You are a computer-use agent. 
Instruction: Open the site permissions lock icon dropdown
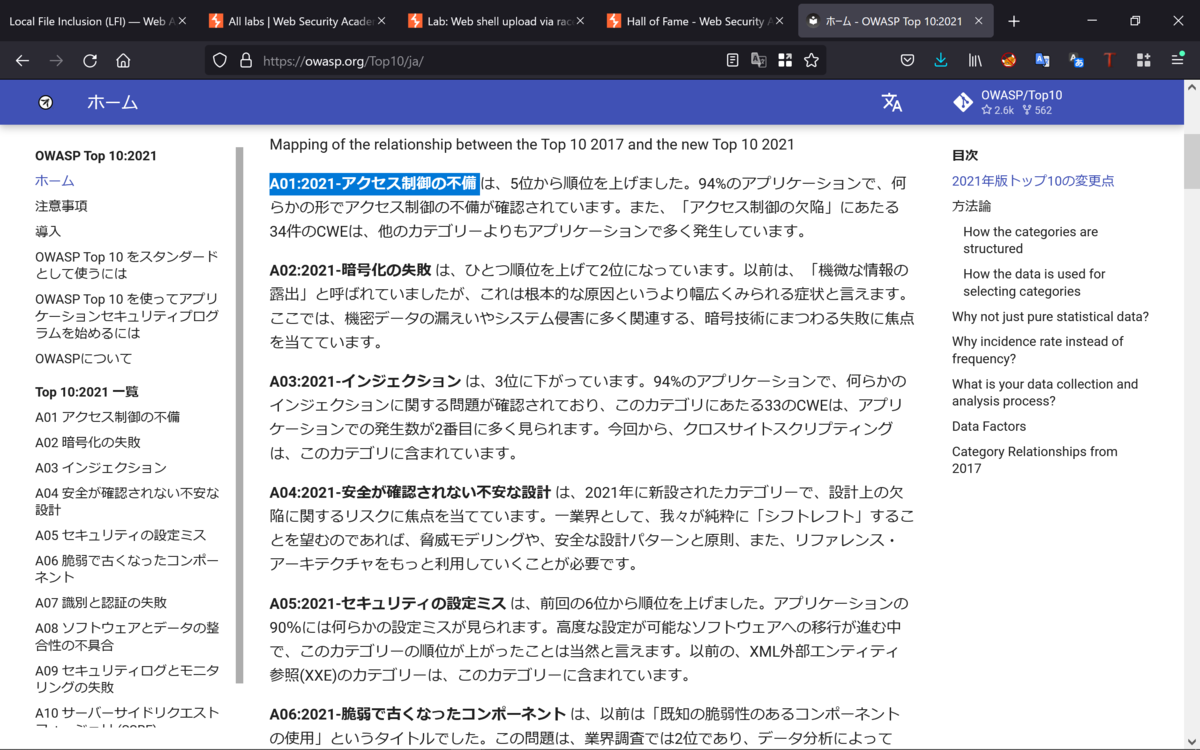point(246,60)
